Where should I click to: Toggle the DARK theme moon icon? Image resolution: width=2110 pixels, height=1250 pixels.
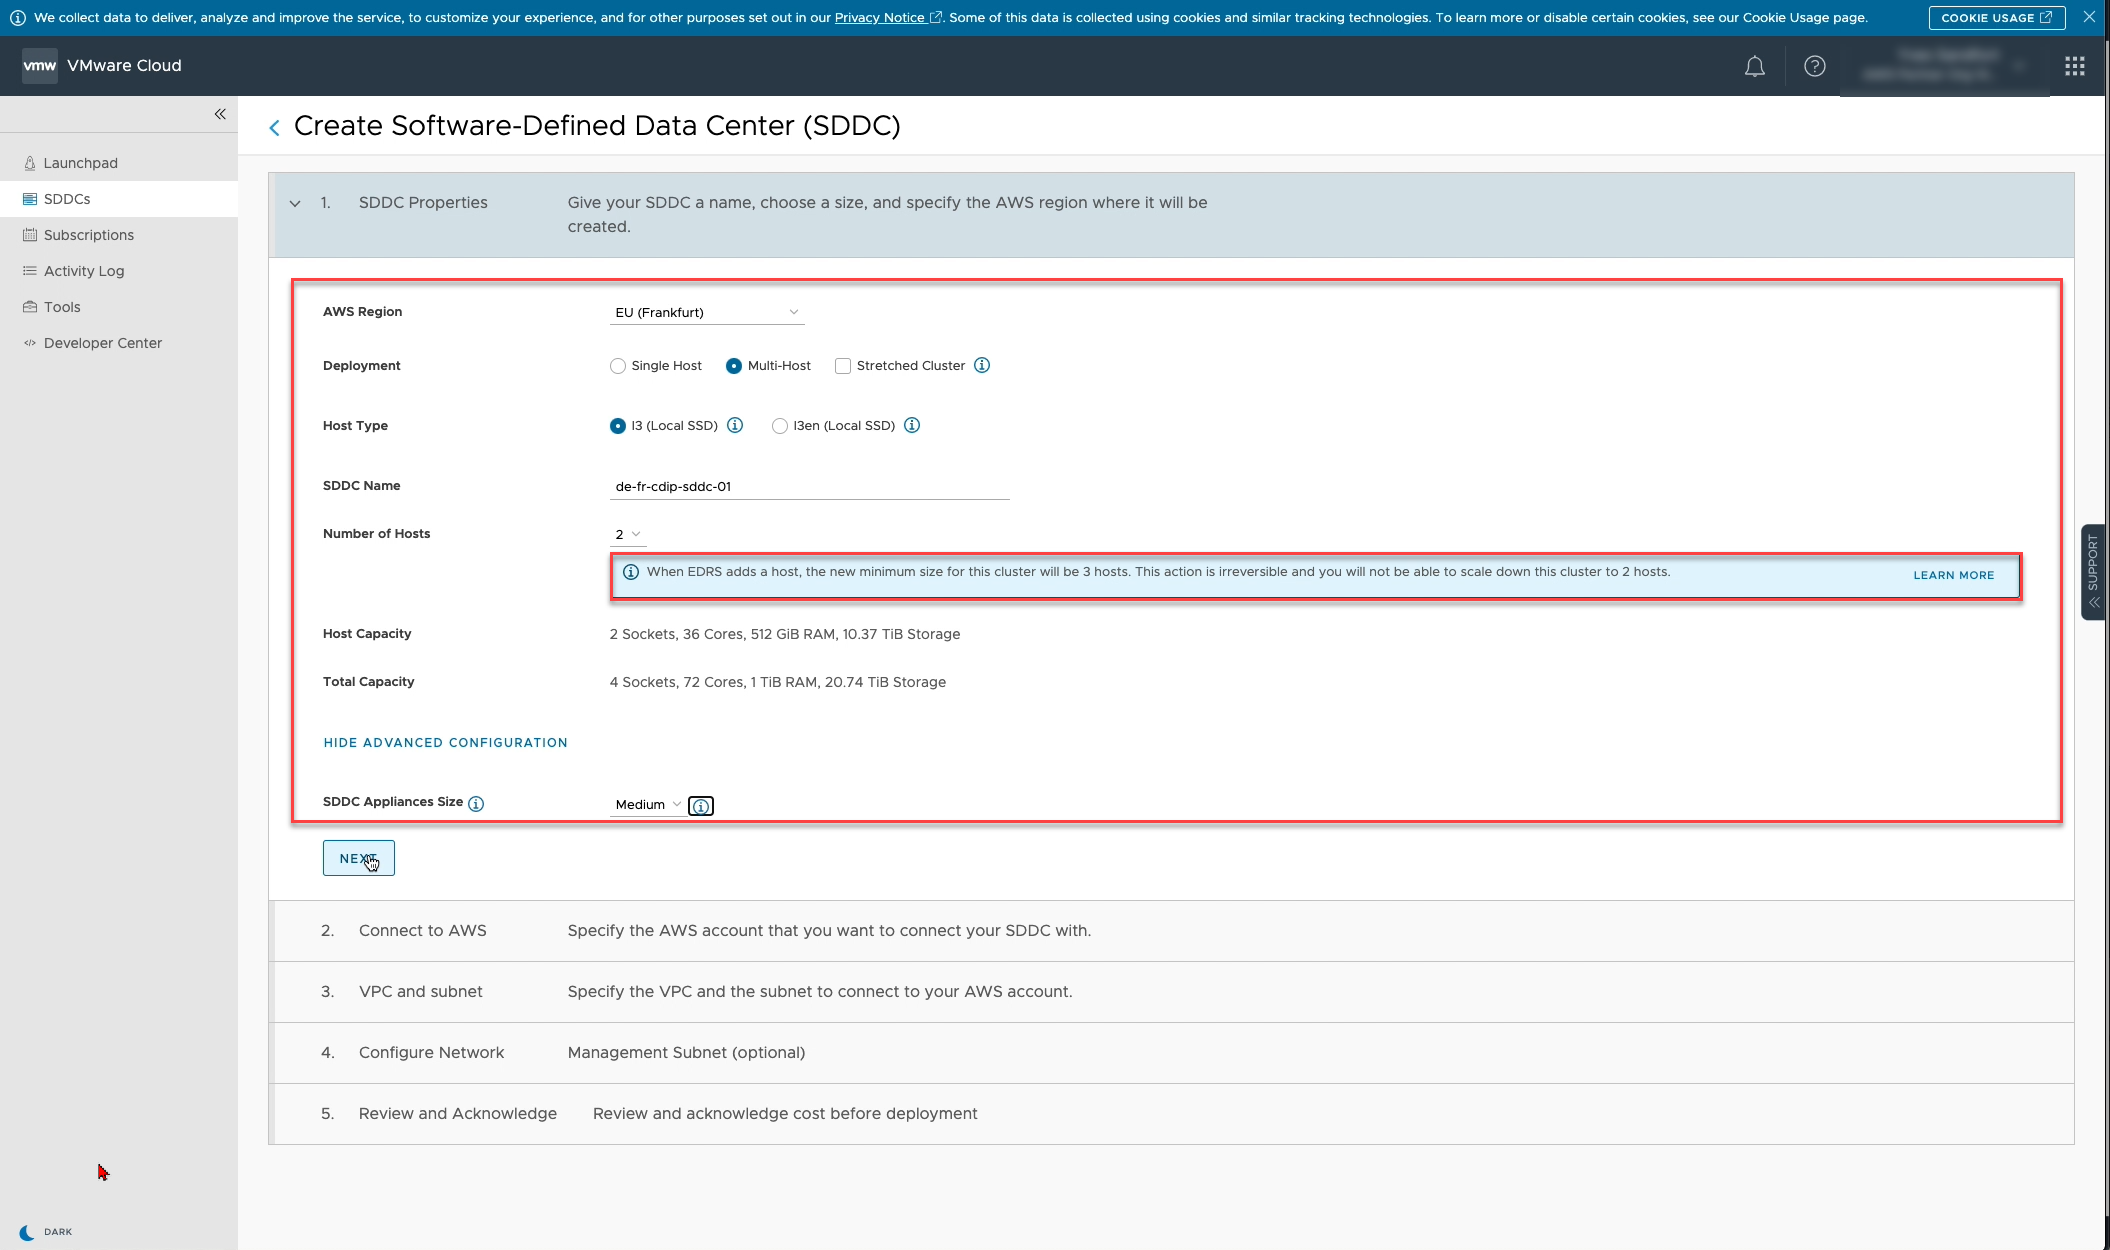pos(27,1232)
